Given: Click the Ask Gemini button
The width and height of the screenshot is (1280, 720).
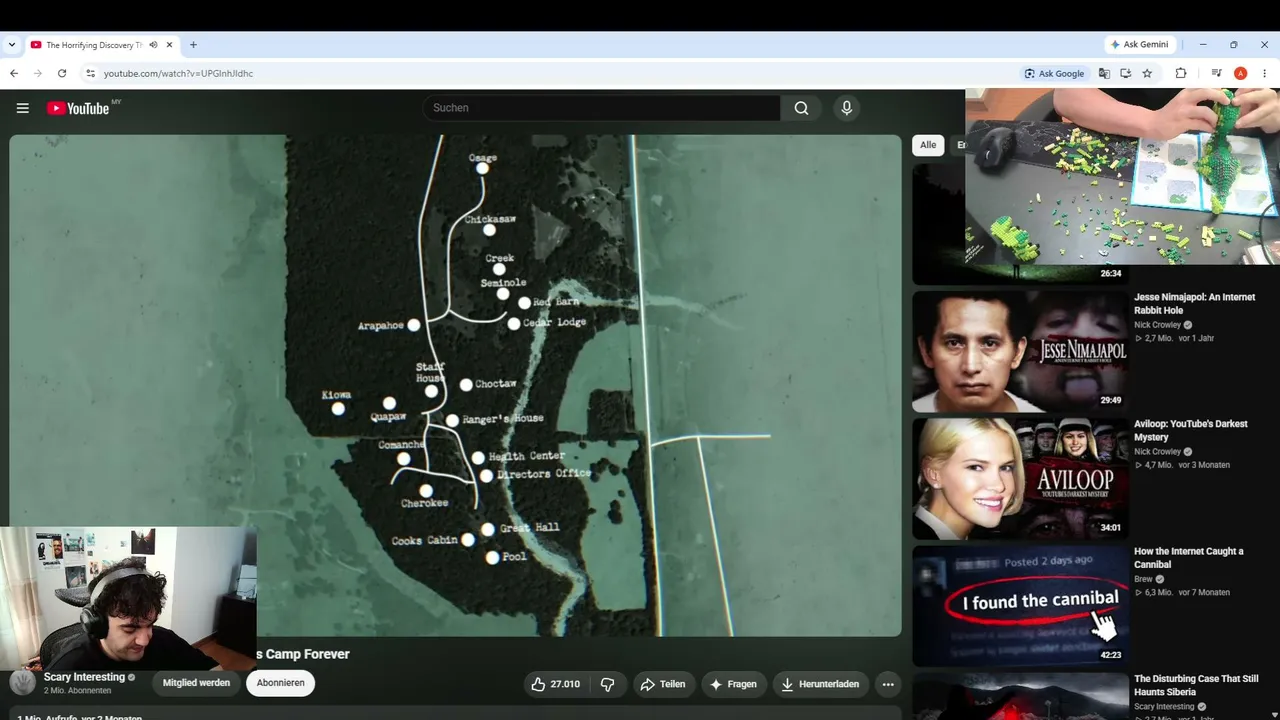Looking at the screenshot, I should (x=1140, y=45).
